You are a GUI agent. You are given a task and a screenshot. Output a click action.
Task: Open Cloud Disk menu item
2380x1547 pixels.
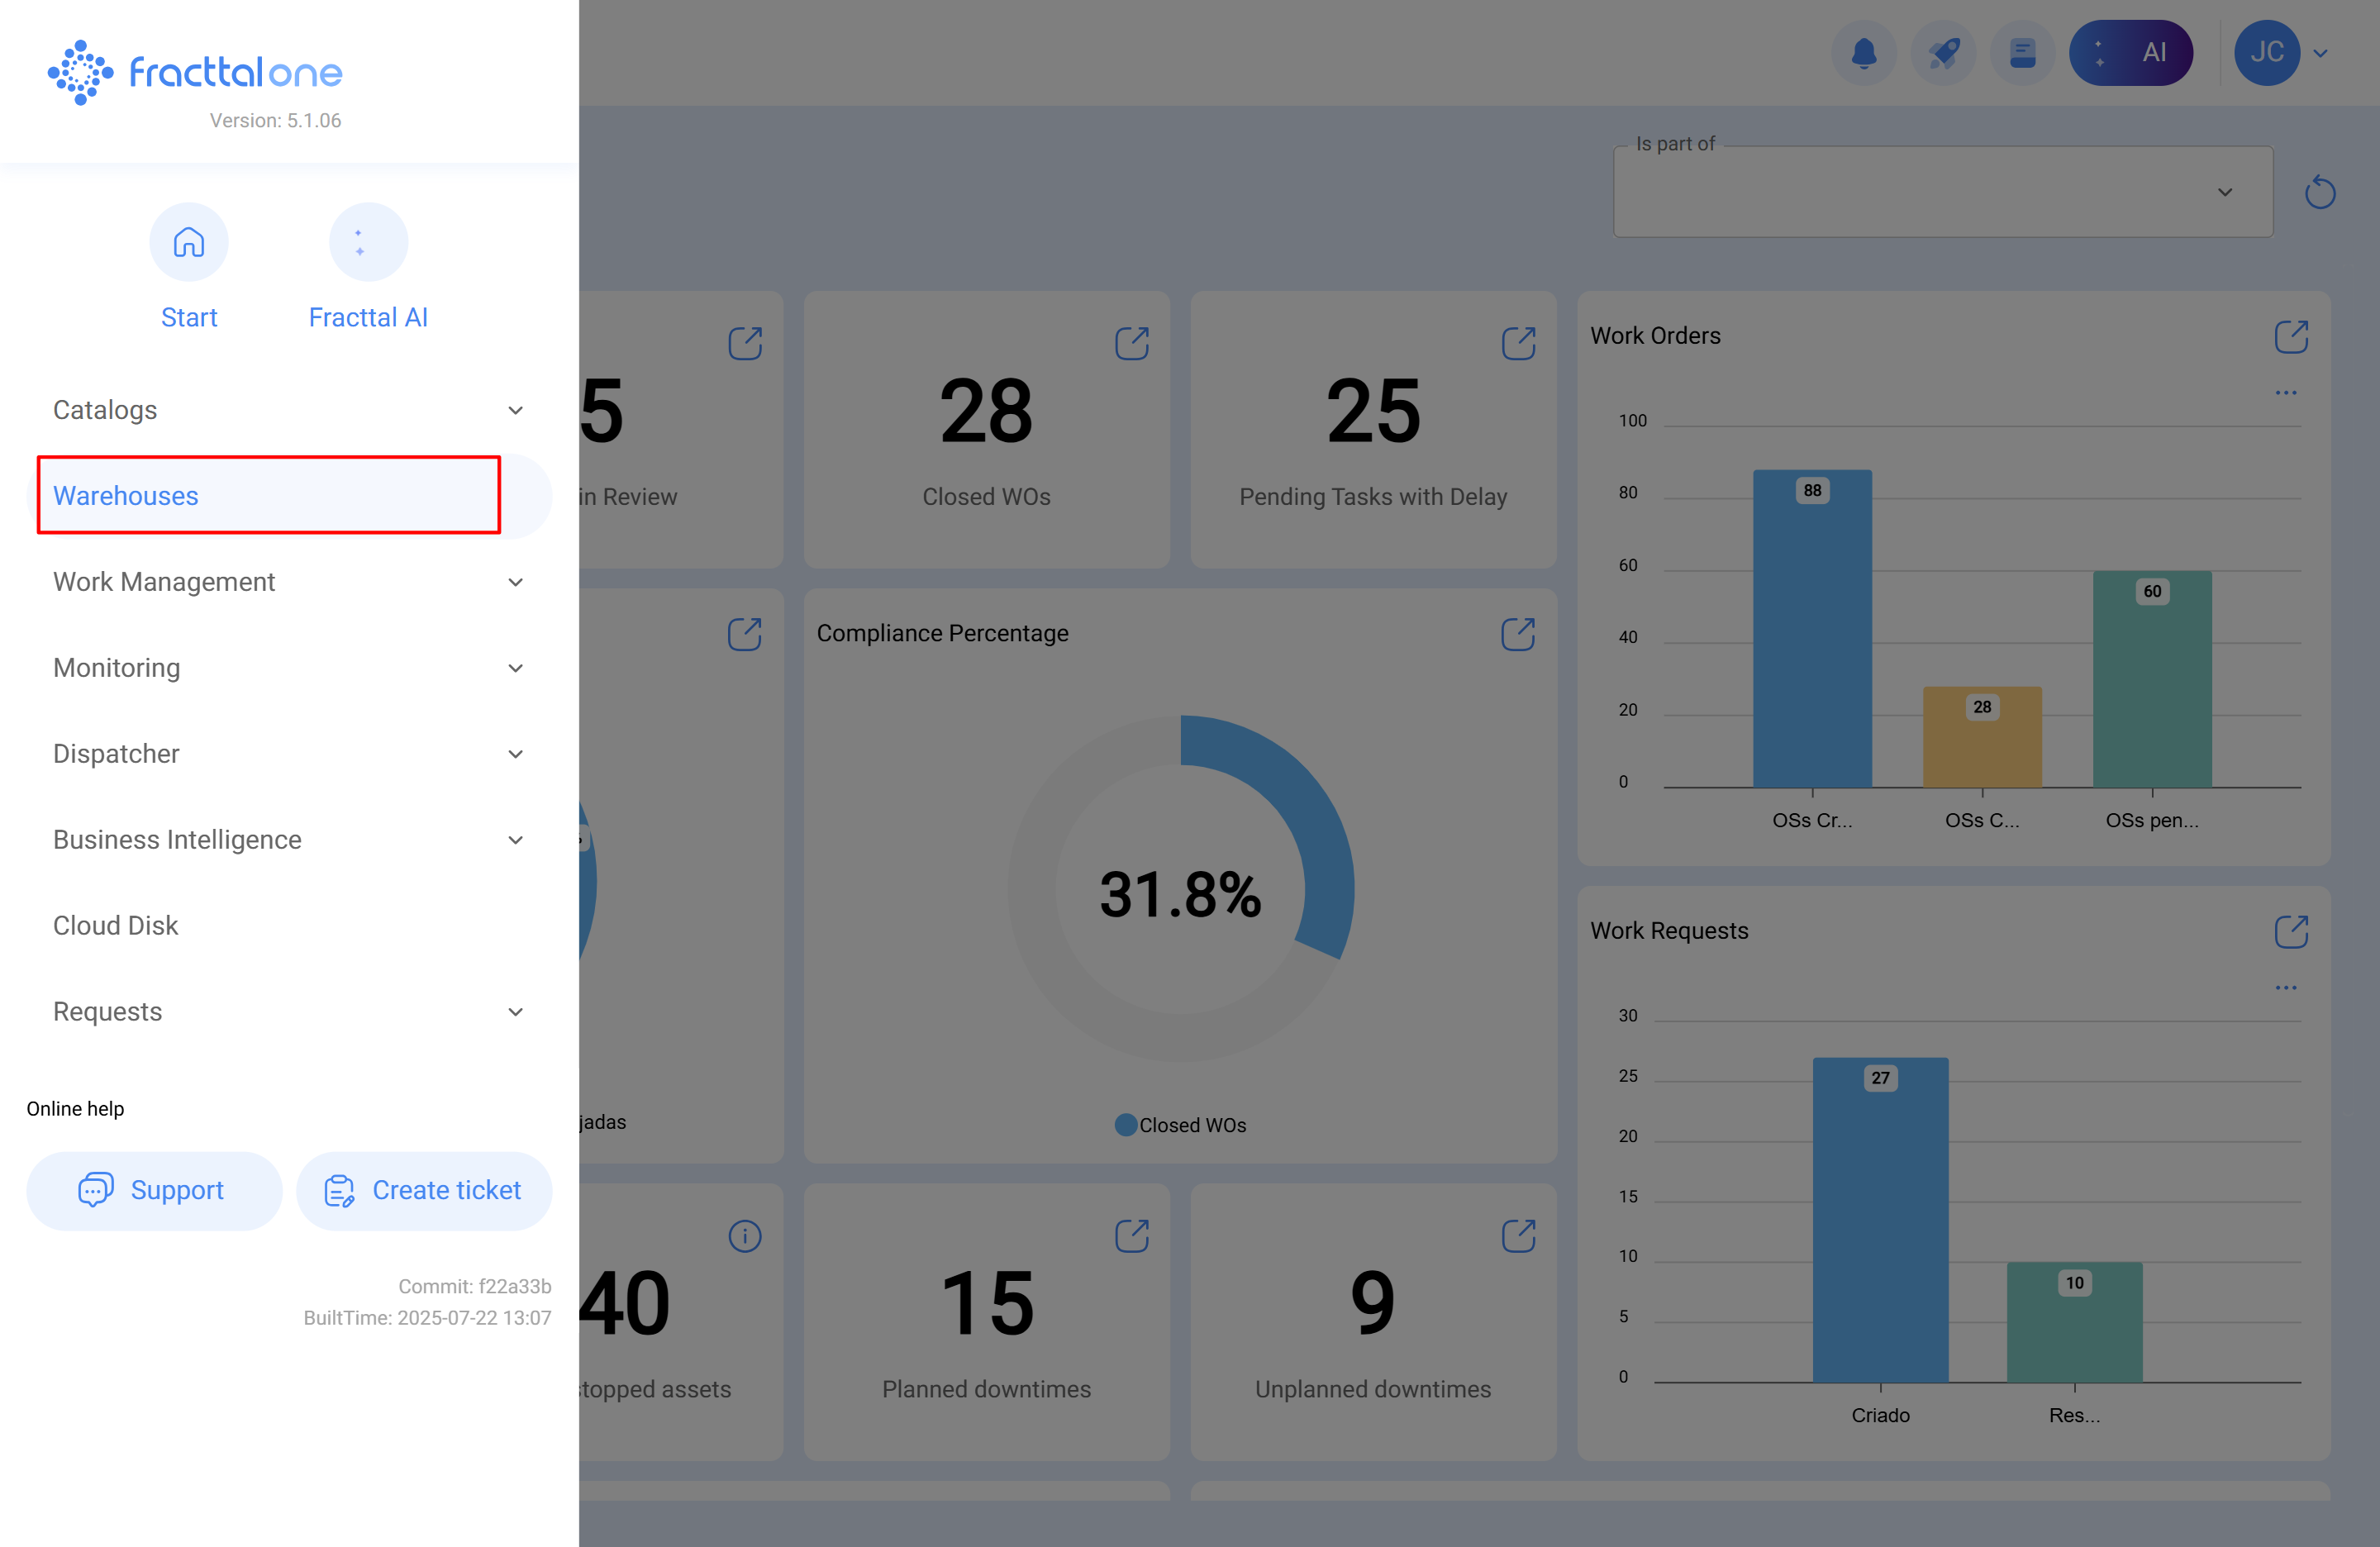click(x=116, y=926)
